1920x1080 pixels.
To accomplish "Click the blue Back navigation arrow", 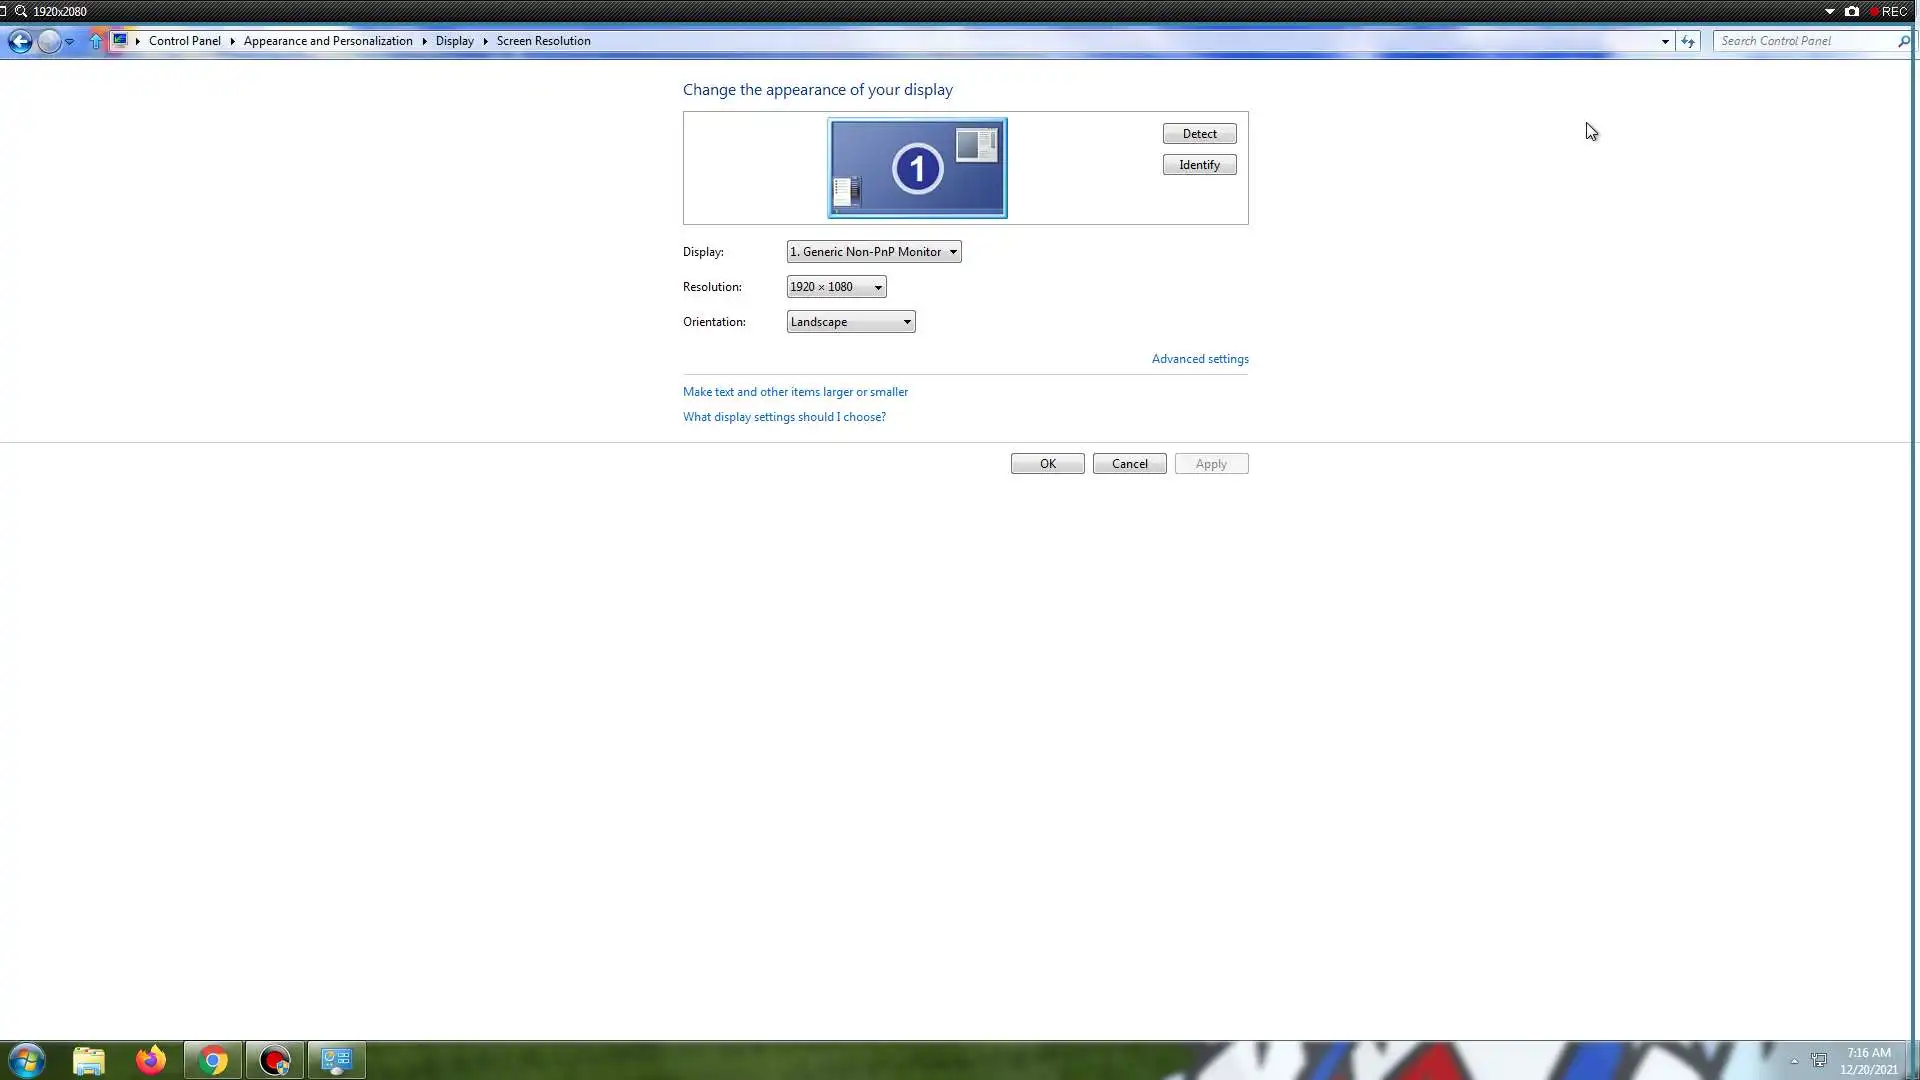I will pos(19,41).
